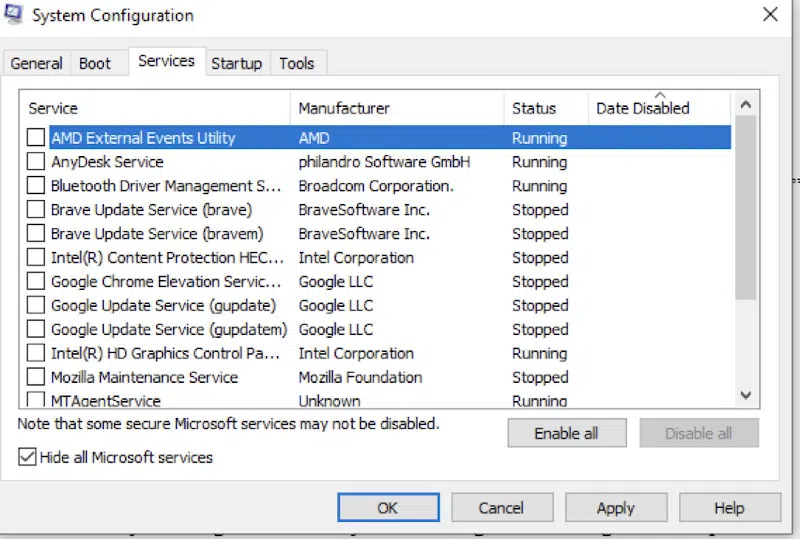Select the Bluetooth Driver Management service row
This screenshot has height=539, width=800.
[166, 186]
